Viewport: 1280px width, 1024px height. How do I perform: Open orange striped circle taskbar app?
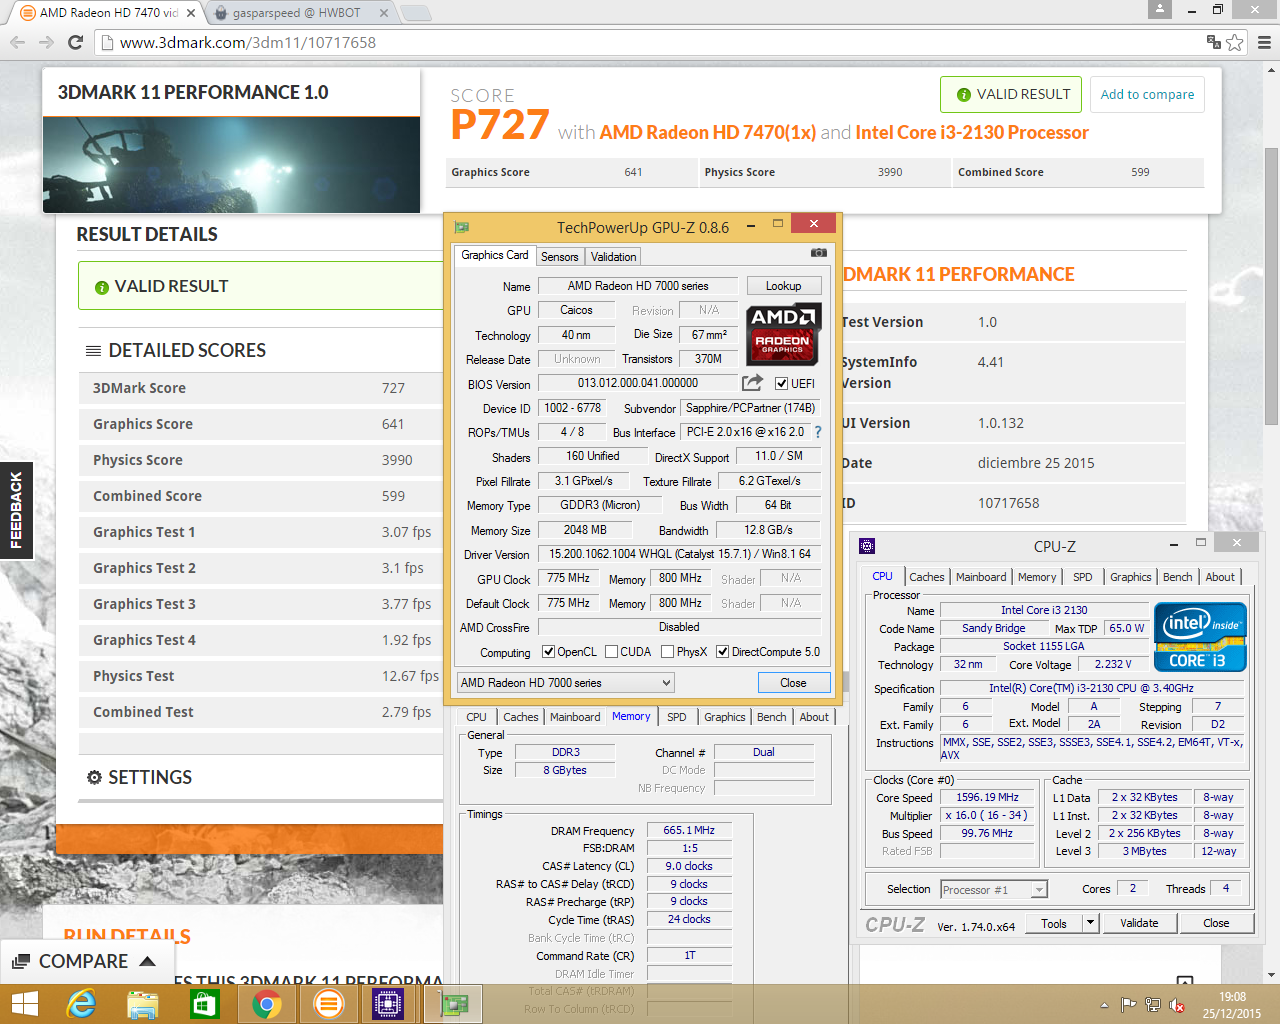[x=328, y=1004]
